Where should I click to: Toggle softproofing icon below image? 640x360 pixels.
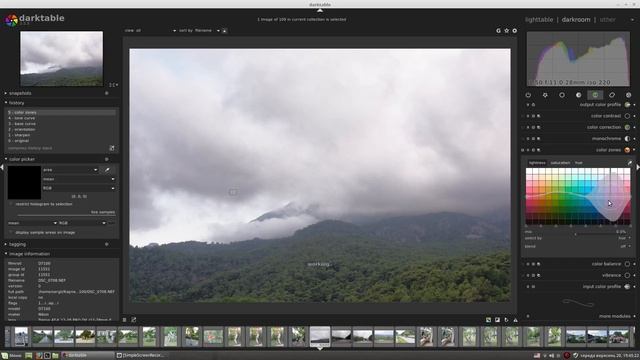[507, 320]
